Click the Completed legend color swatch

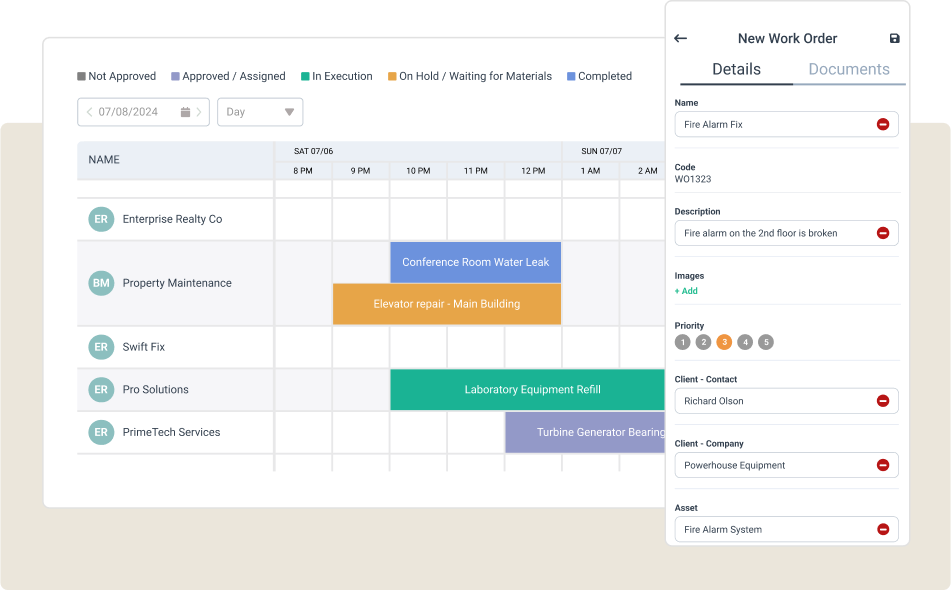click(571, 76)
